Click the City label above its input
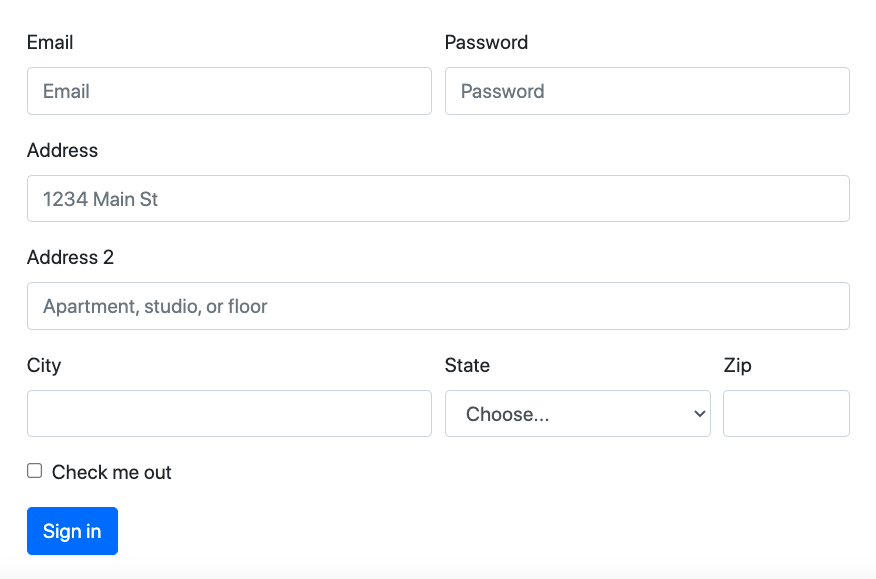This screenshot has width=876, height=579. pyautogui.click(x=44, y=365)
